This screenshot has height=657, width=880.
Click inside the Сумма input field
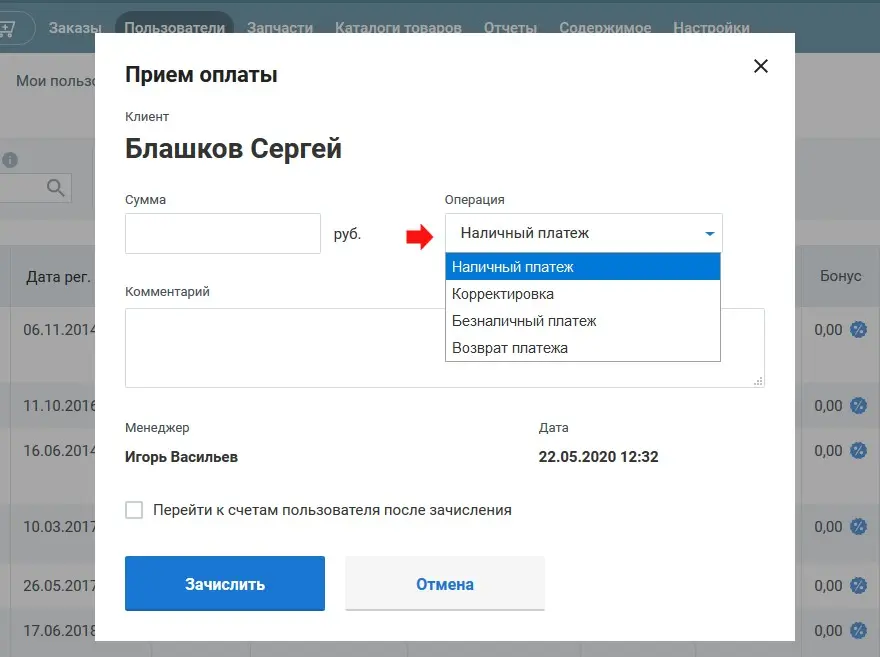coord(222,233)
